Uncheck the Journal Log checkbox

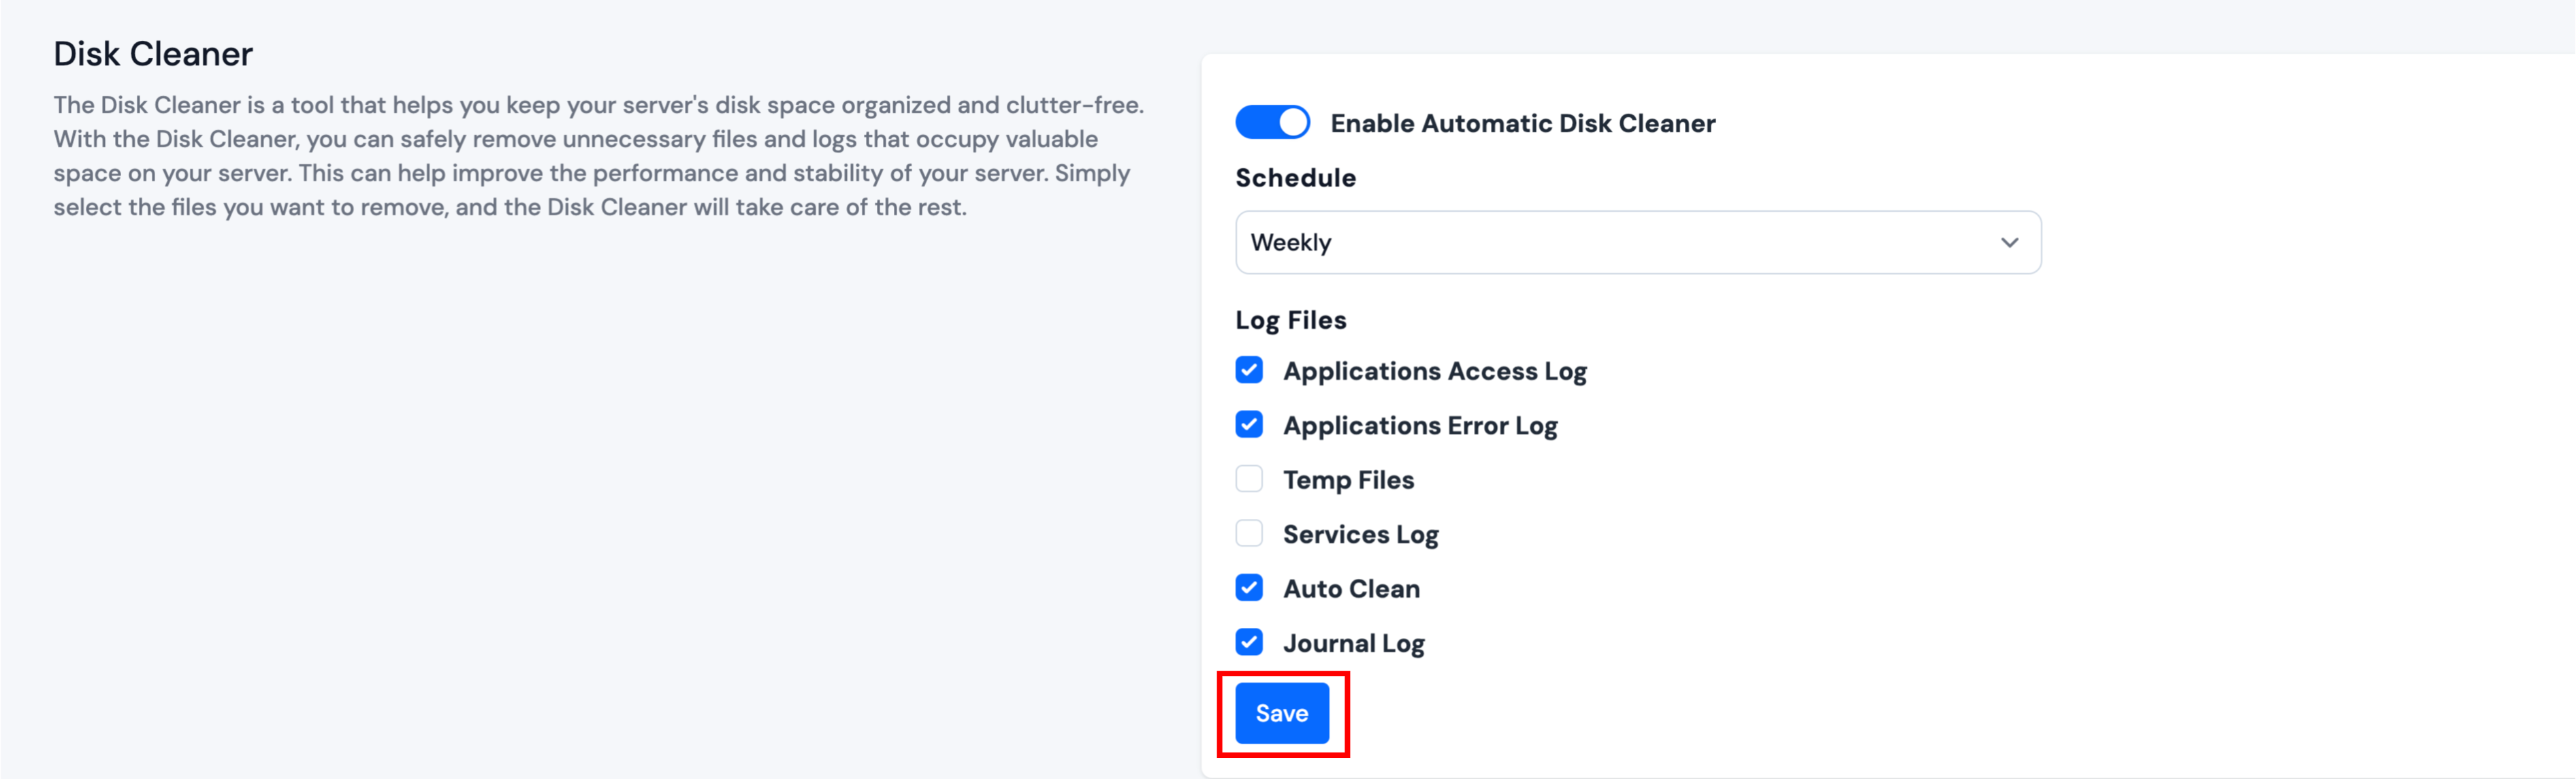coord(1249,642)
